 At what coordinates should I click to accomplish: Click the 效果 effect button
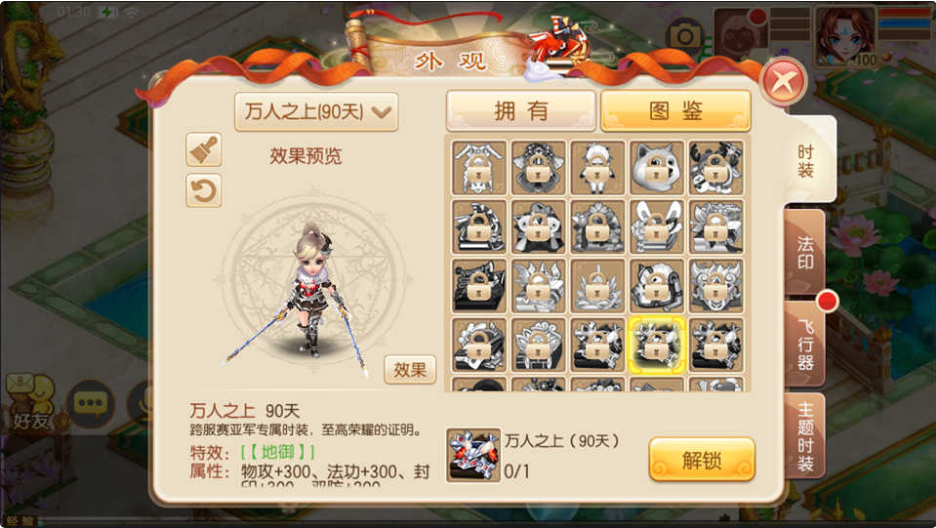[410, 369]
